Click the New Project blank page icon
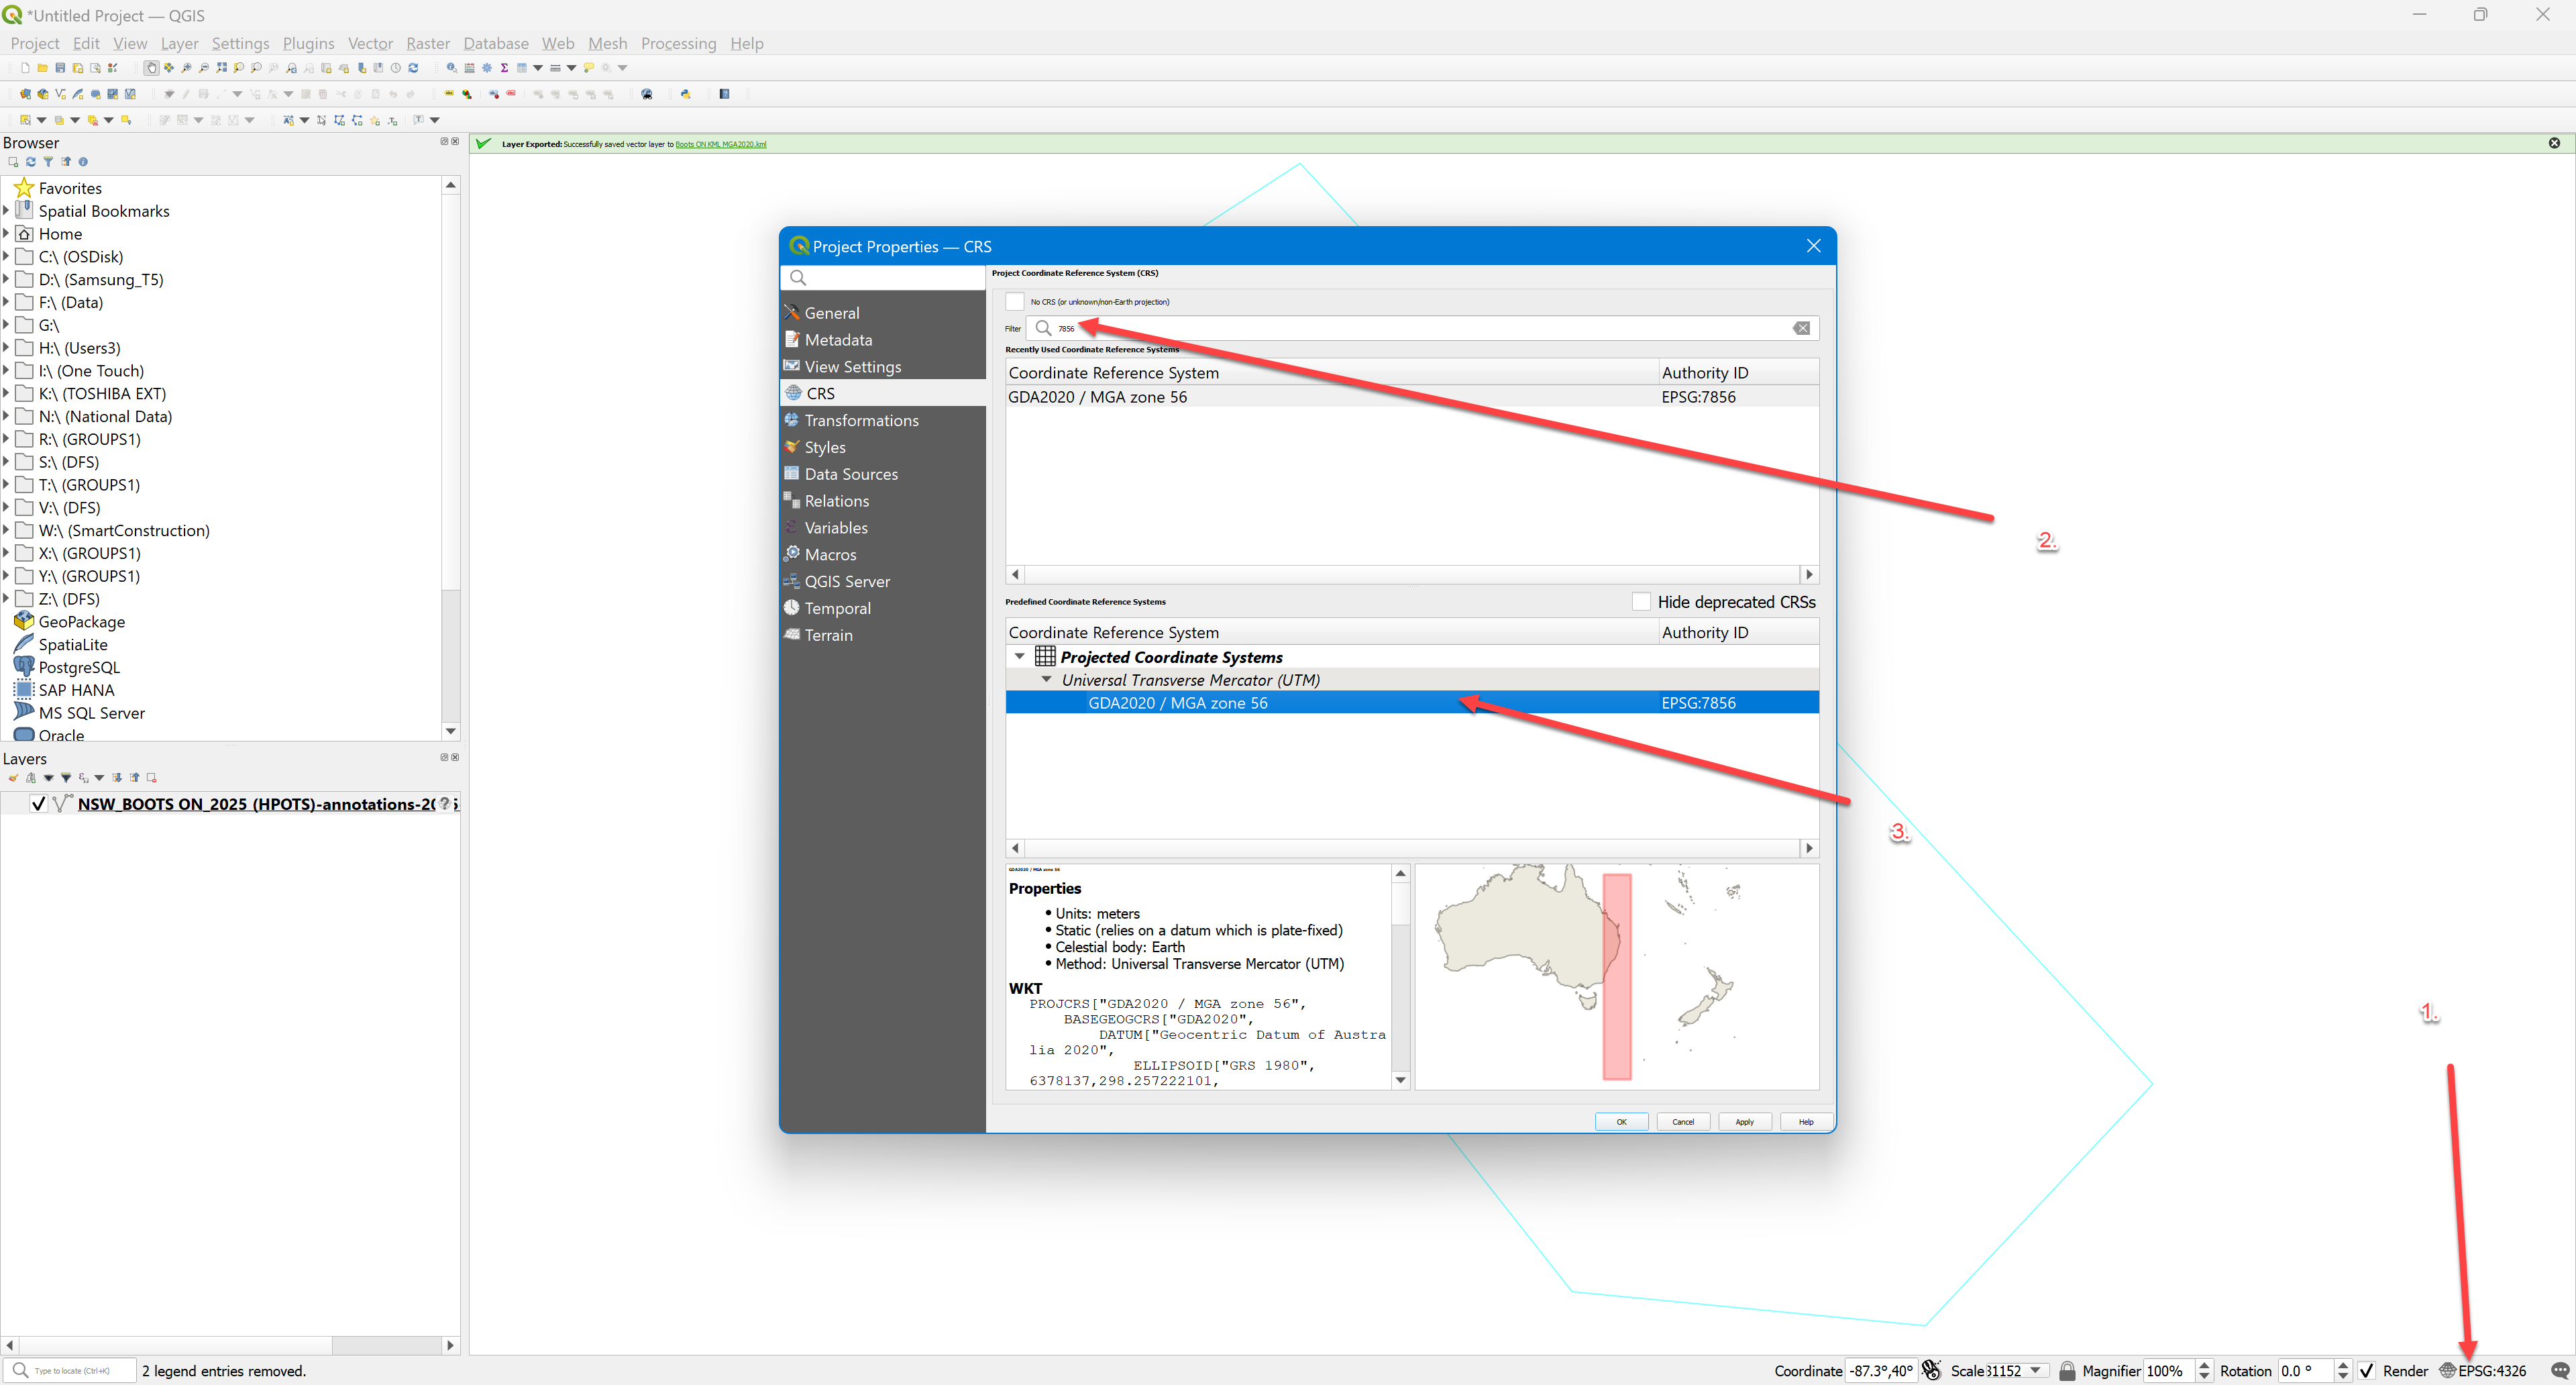The height and width of the screenshot is (1385, 2576). (x=25, y=68)
